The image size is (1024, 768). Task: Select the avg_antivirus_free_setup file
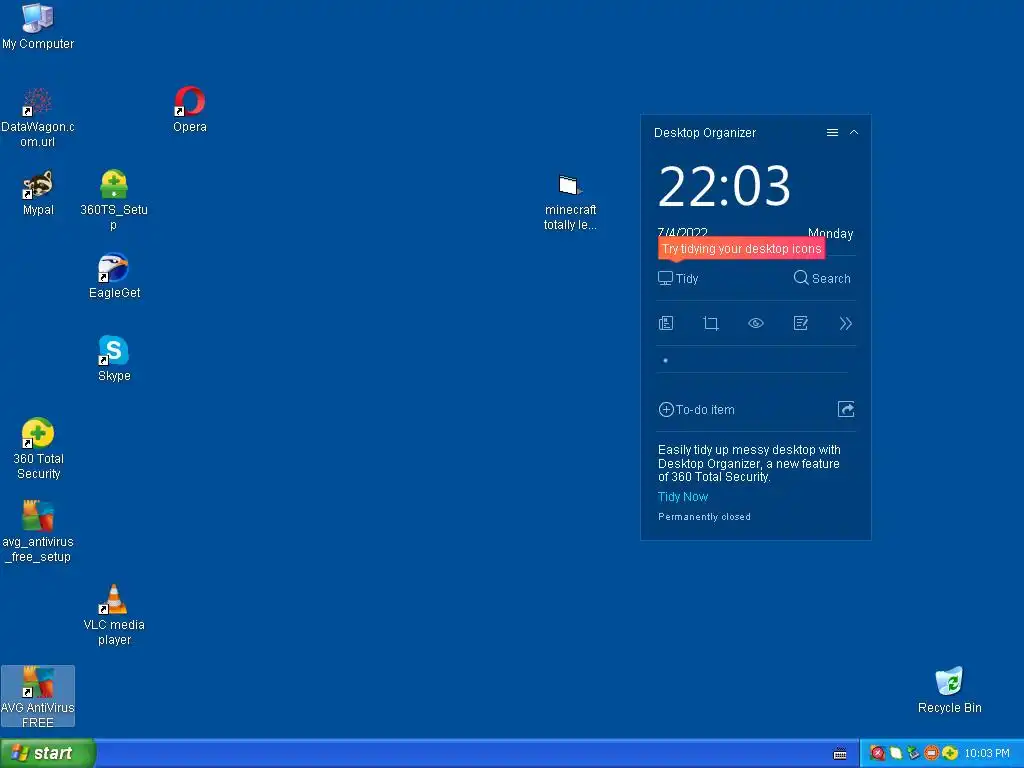point(38,532)
